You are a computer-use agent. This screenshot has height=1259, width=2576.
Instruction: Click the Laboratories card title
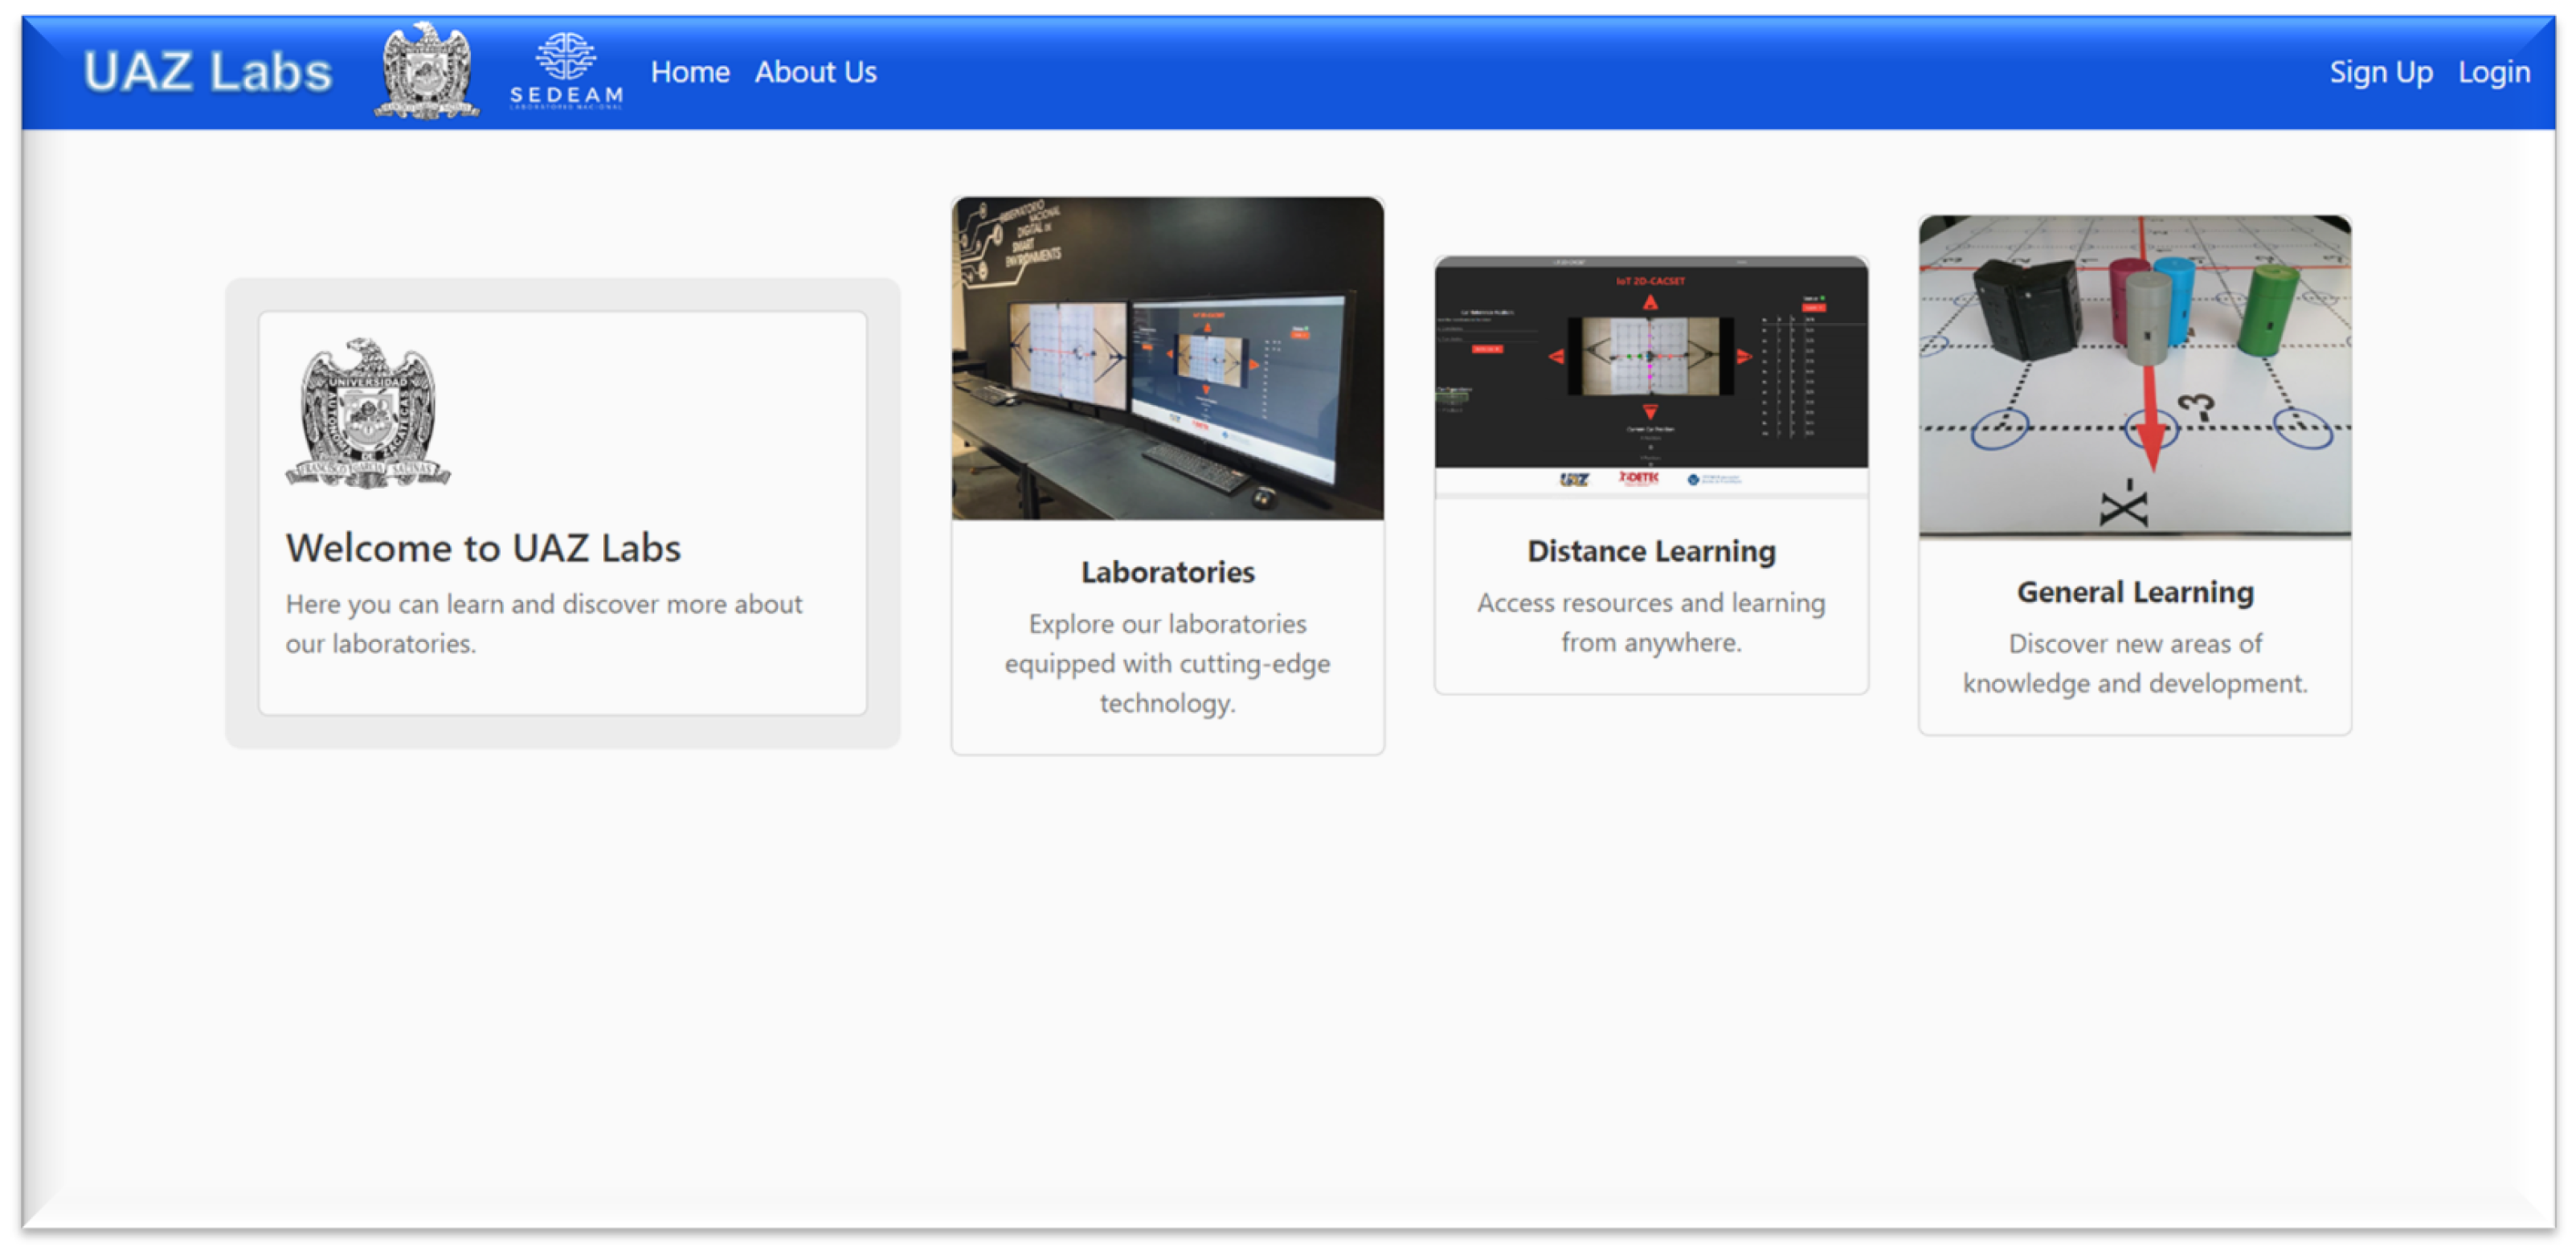1167,572
